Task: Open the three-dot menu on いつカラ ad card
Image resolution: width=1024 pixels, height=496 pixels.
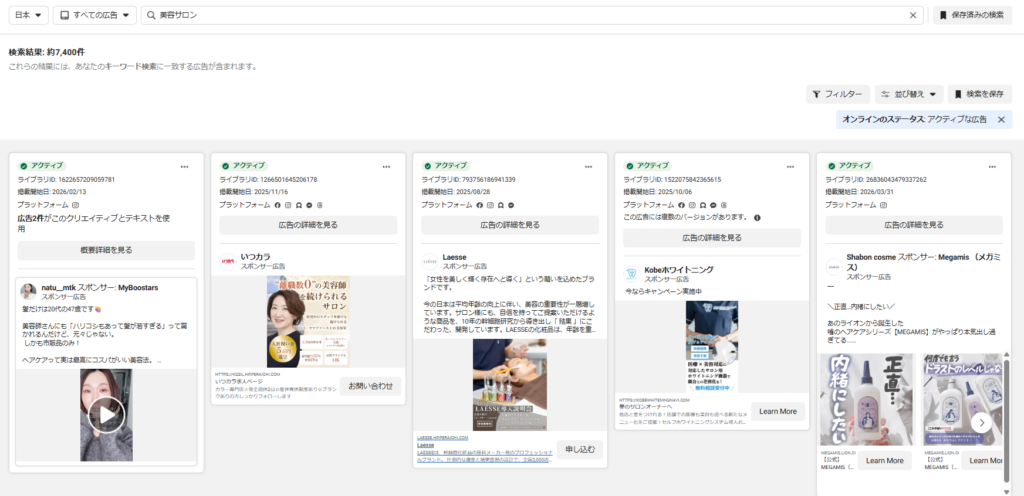Action: pyautogui.click(x=386, y=166)
